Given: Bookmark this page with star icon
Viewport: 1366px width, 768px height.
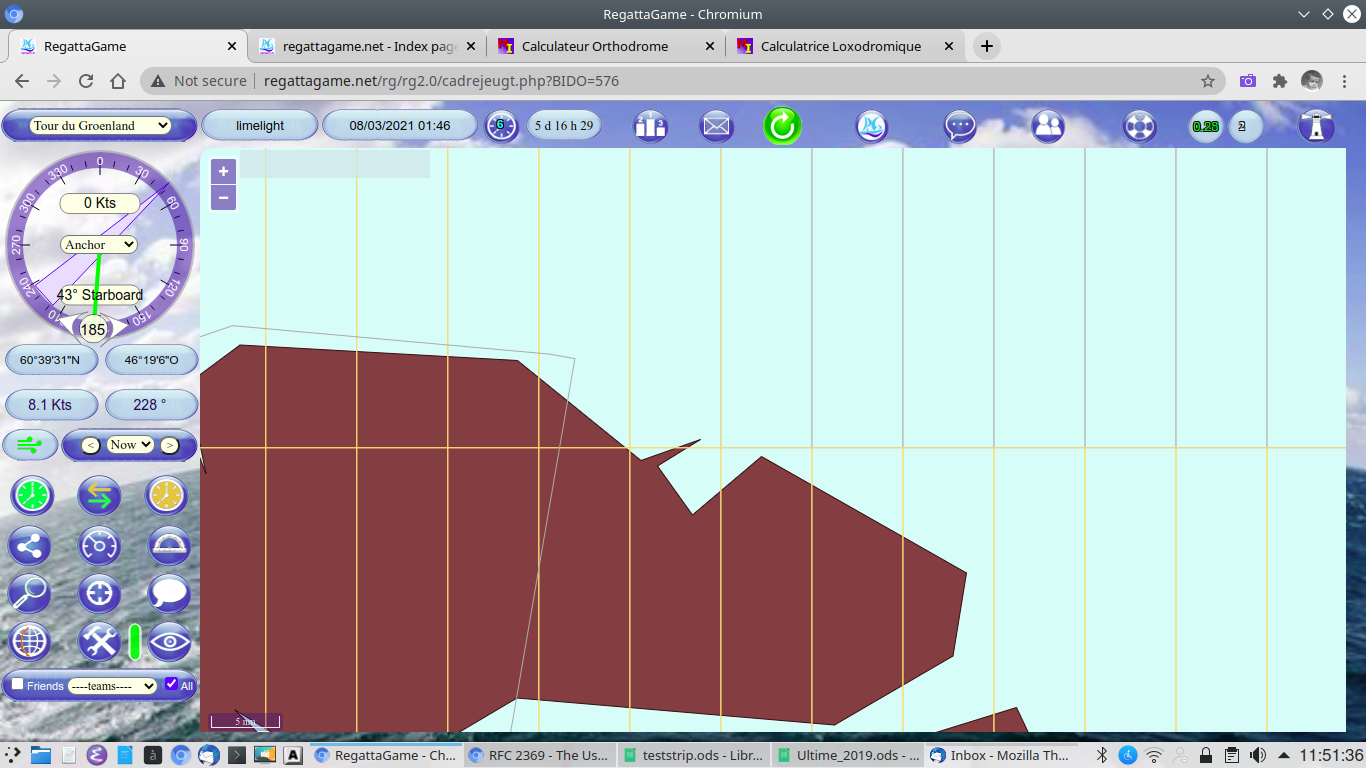Looking at the screenshot, I should click(1208, 81).
